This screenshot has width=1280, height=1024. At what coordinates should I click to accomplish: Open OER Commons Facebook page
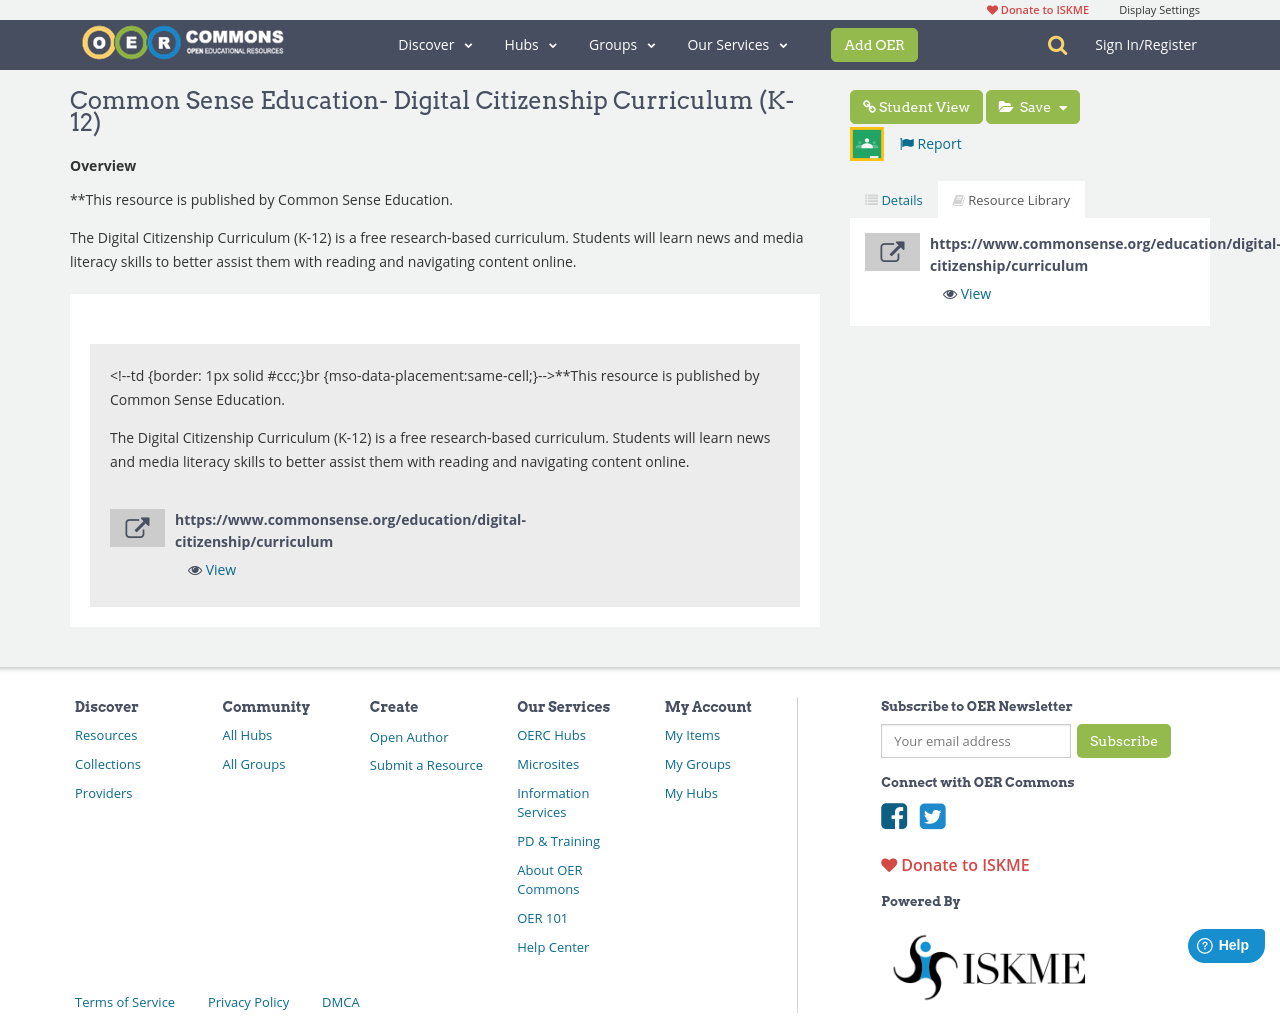[893, 815]
